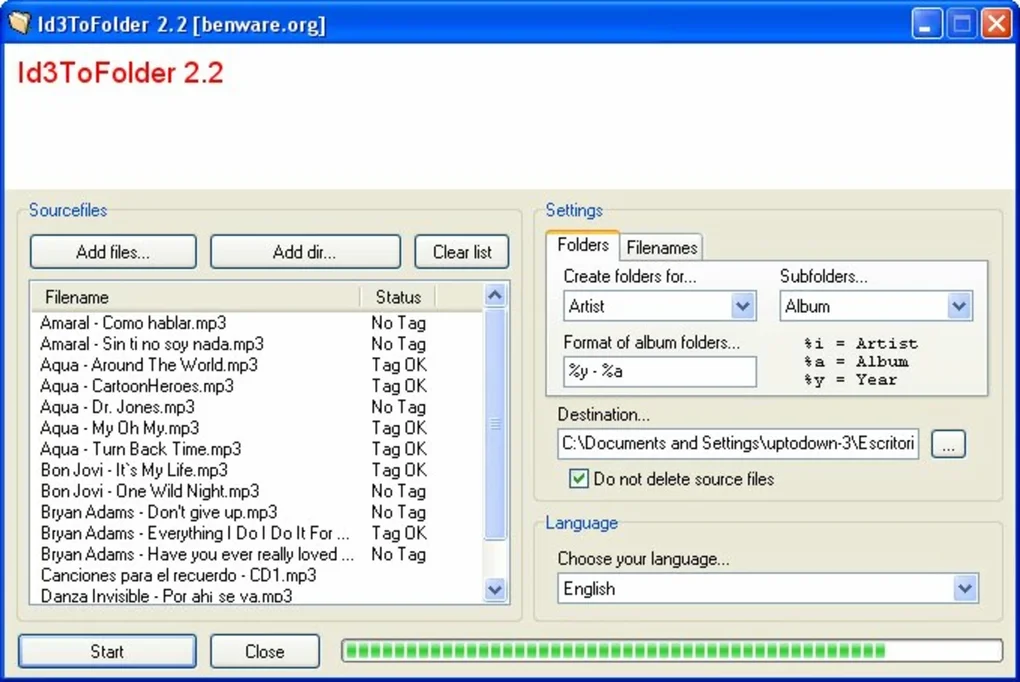Viewport: 1020px width, 682px height.
Task: Close the Id3ToFolder window with X
Action: pos(997,24)
